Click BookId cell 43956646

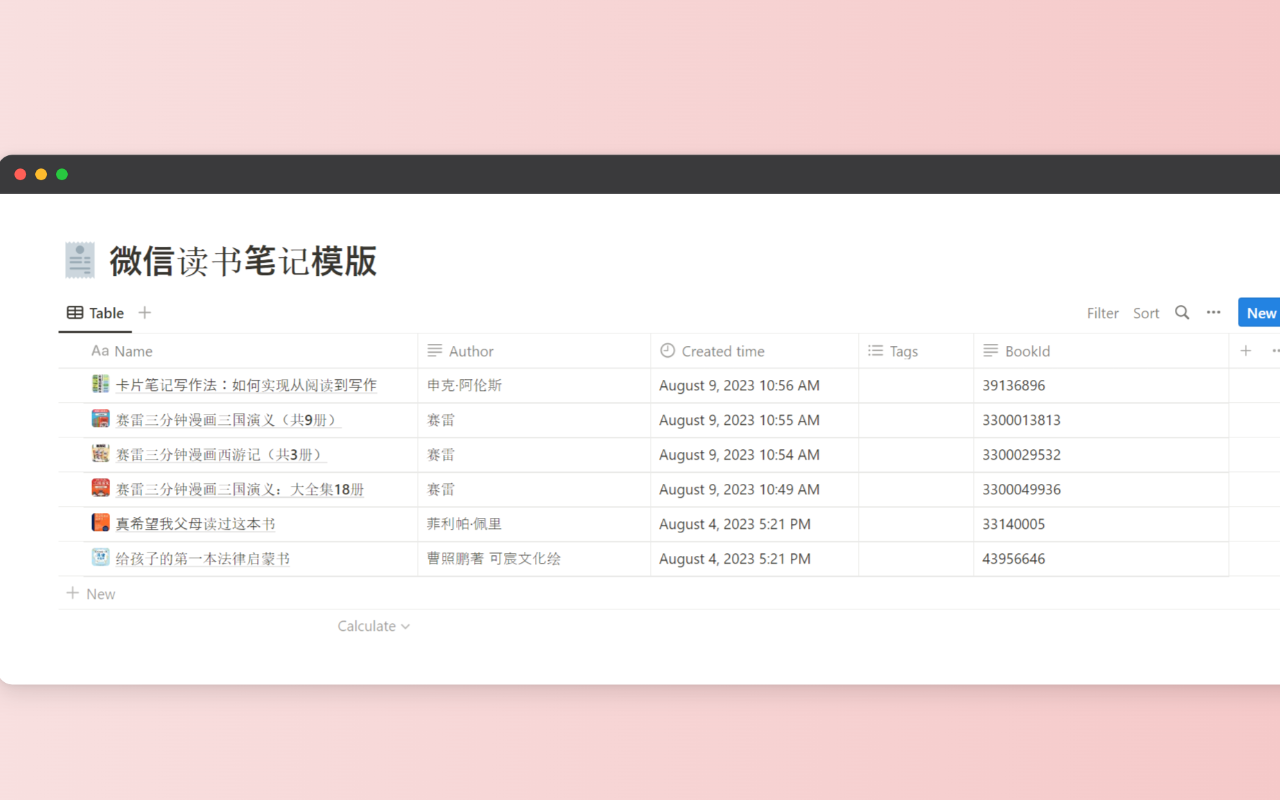click(1101, 558)
